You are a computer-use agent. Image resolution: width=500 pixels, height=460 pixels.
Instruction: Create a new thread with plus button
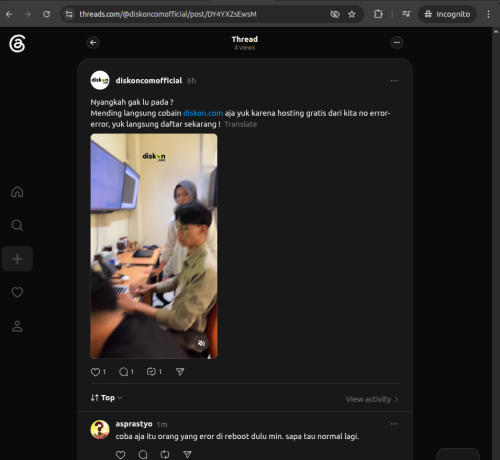(17, 259)
